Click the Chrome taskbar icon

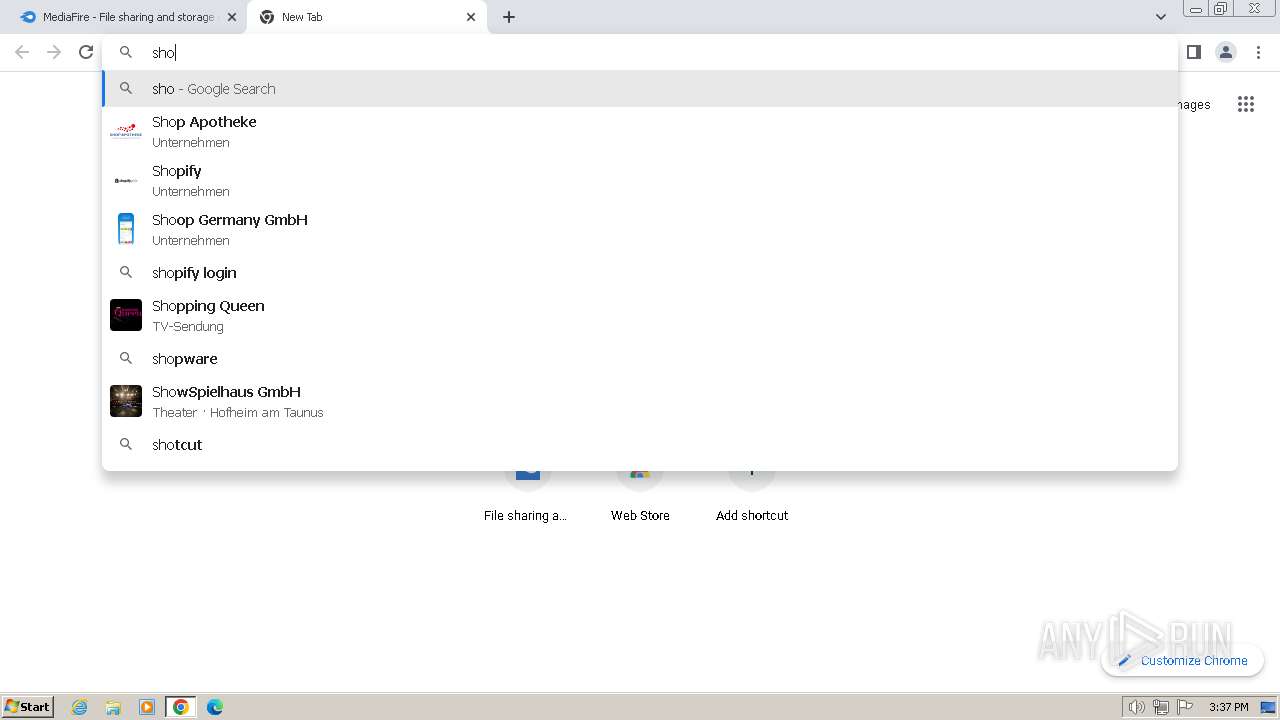pyautogui.click(x=181, y=707)
